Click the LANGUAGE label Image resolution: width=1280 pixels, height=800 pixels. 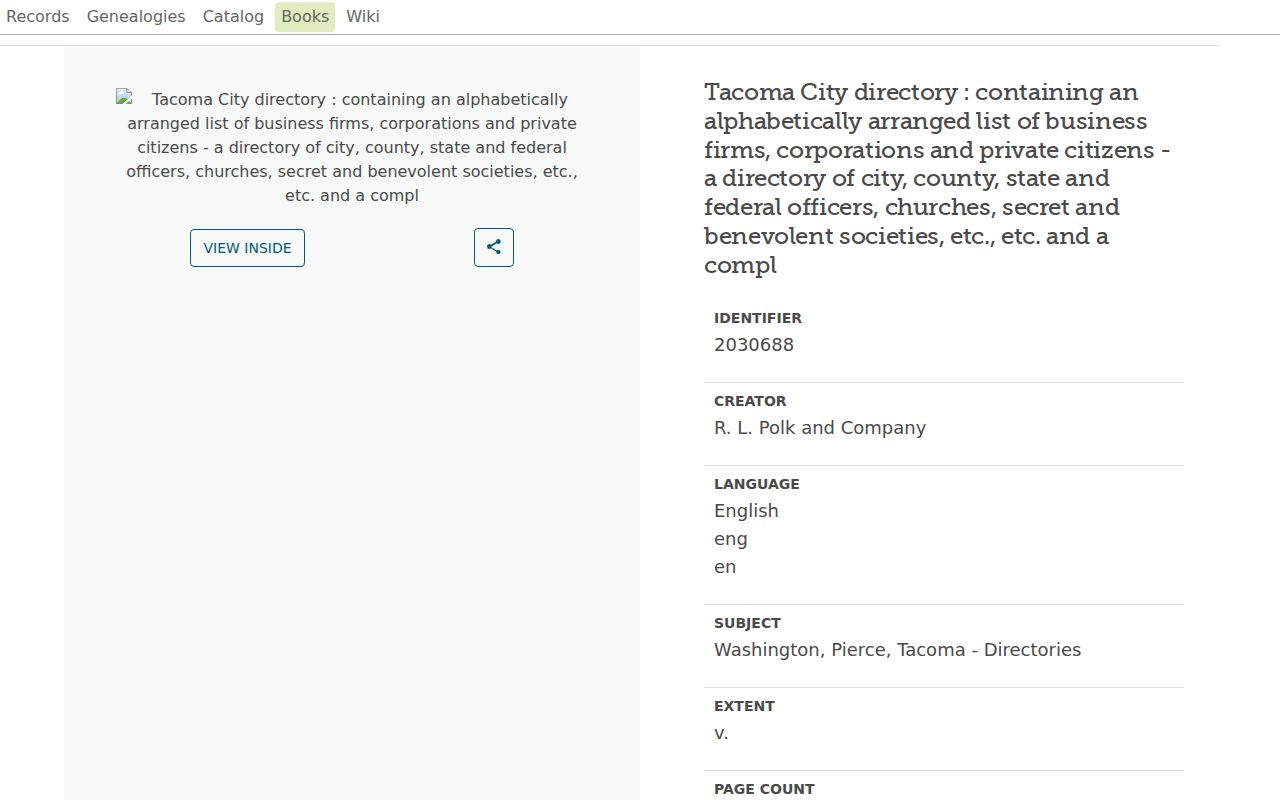click(x=757, y=484)
